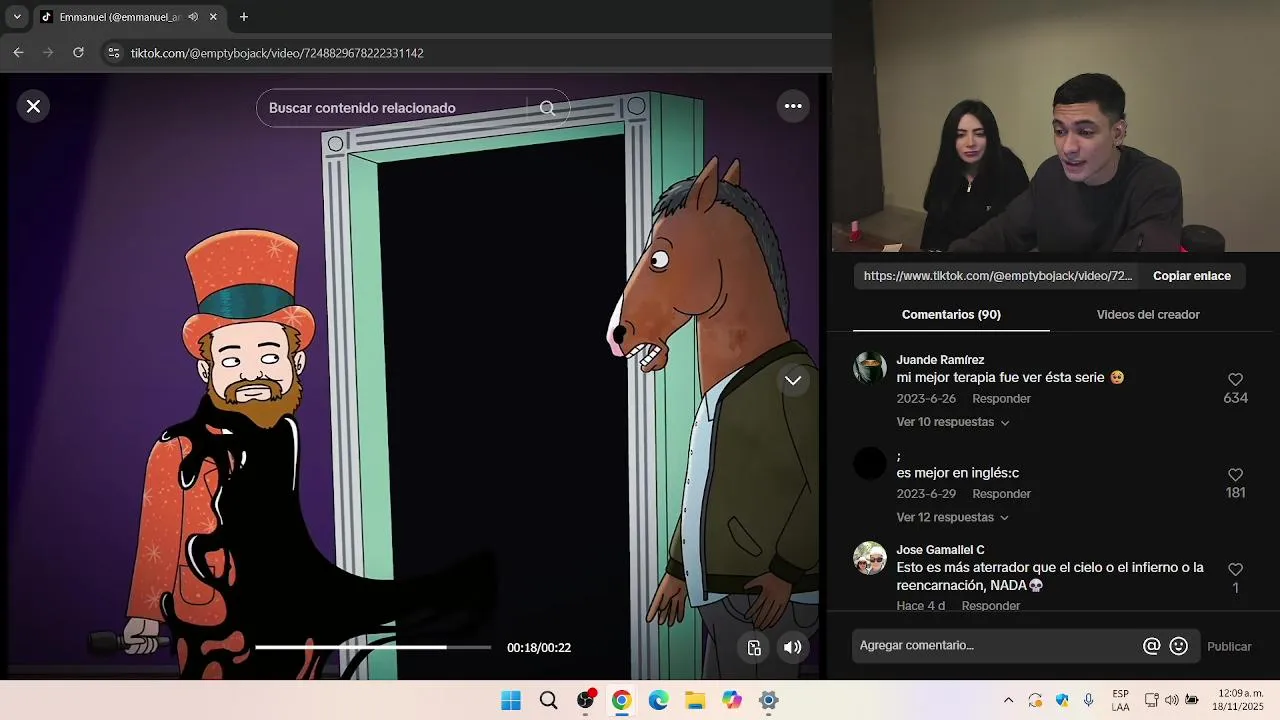This screenshot has height=720, width=1280.
Task: Open Windows Security shield tray icon
Action: coord(1062,700)
